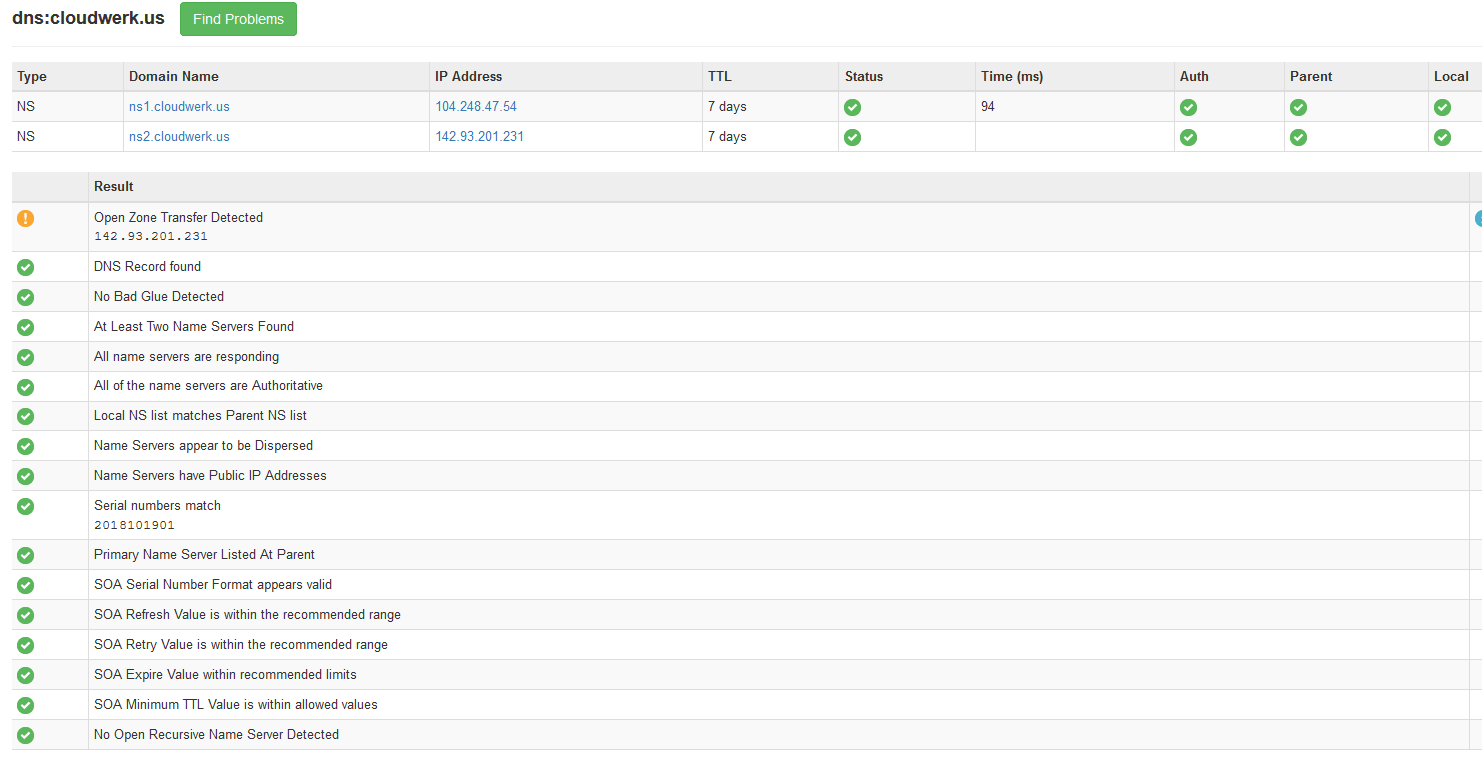The width and height of the screenshot is (1482, 764).
Task: Click check icon for No Open Recursive Name Server
Action: pyautogui.click(x=26, y=735)
